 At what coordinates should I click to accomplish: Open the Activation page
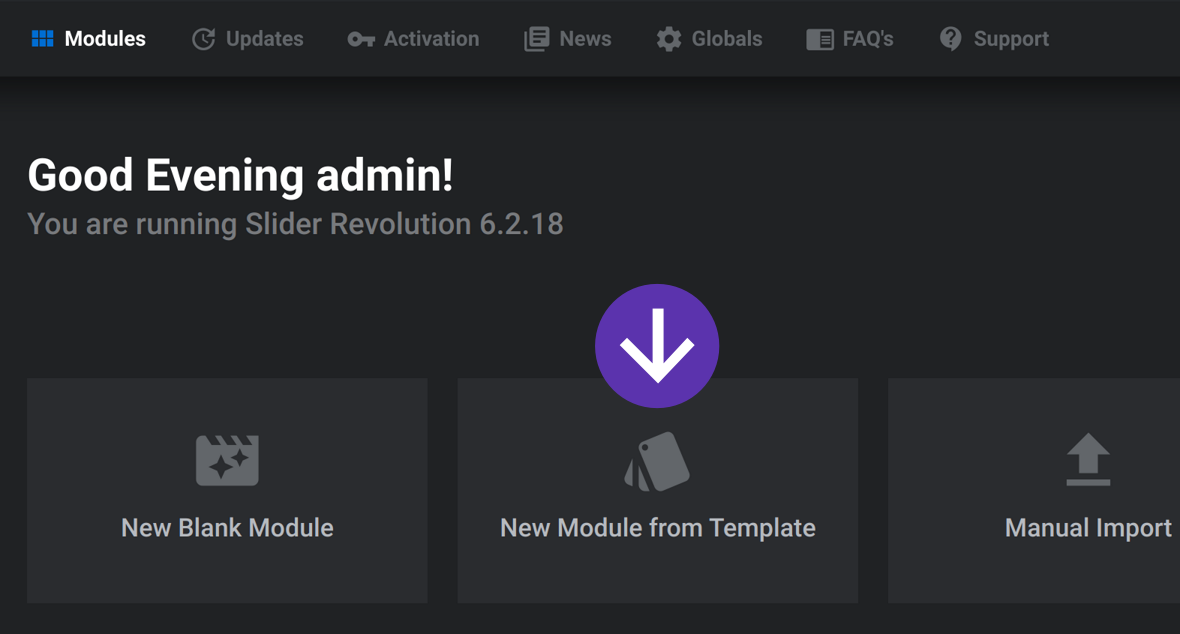pos(413,38)
